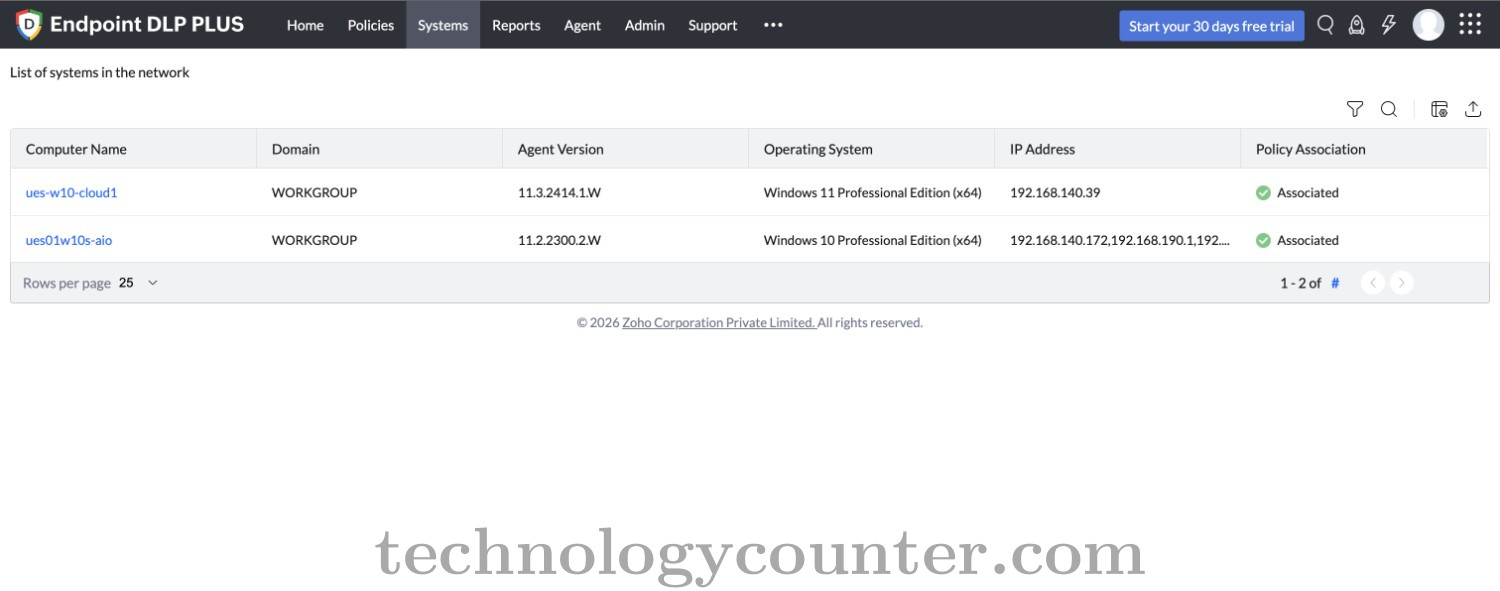Open computer ues-w10-cloud1 link
Image resolution: width=1500 pixels, height=591 pixels.
(71, 193)
